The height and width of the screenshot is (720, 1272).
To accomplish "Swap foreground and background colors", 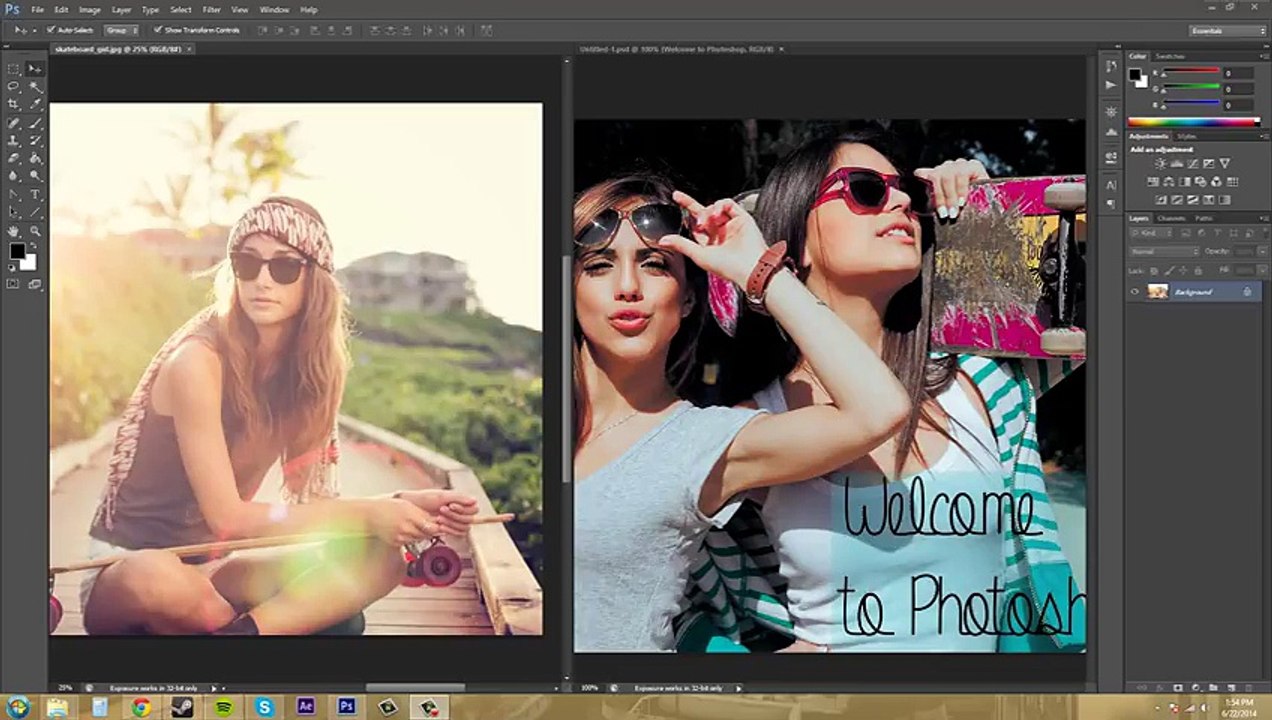I will 33,245.
